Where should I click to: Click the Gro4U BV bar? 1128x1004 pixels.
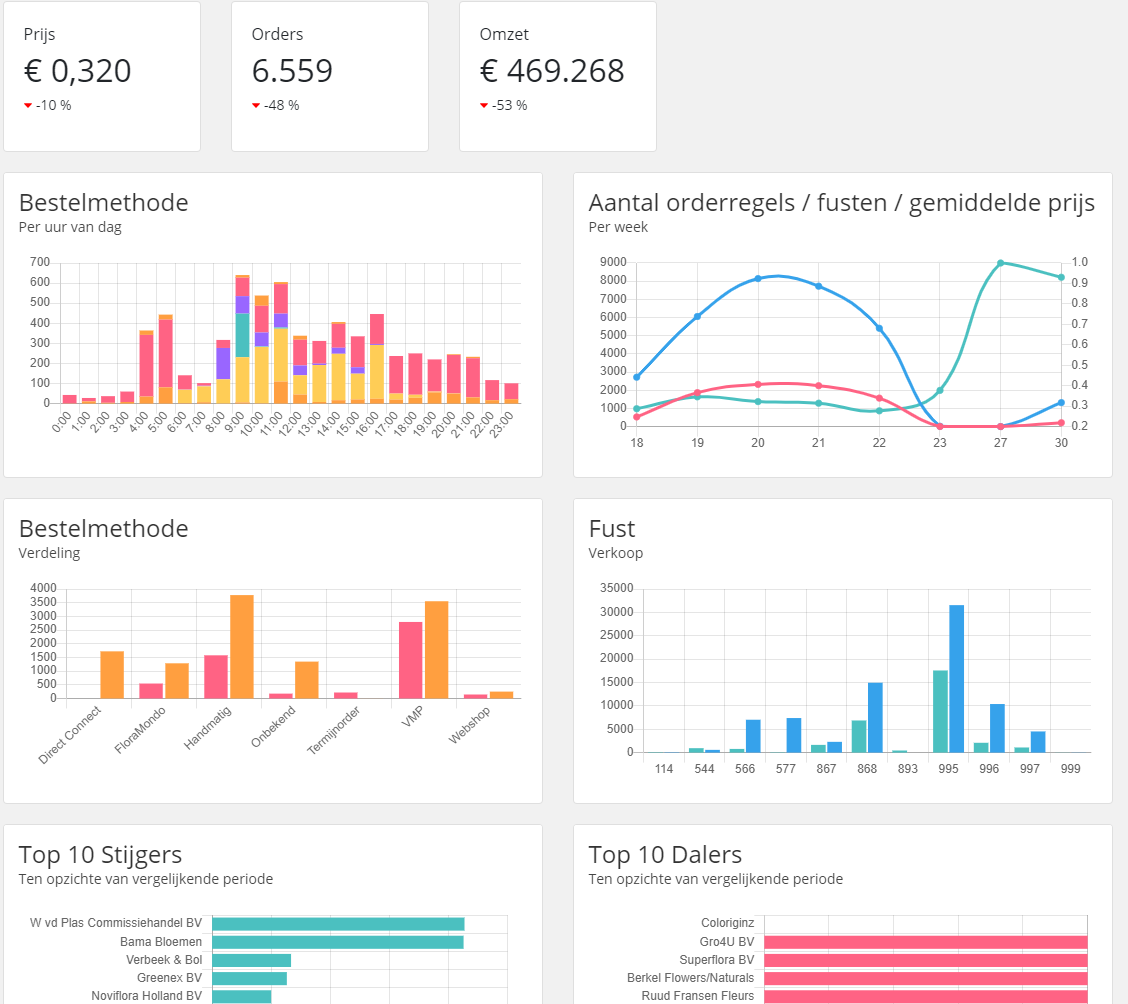(926, 942)
